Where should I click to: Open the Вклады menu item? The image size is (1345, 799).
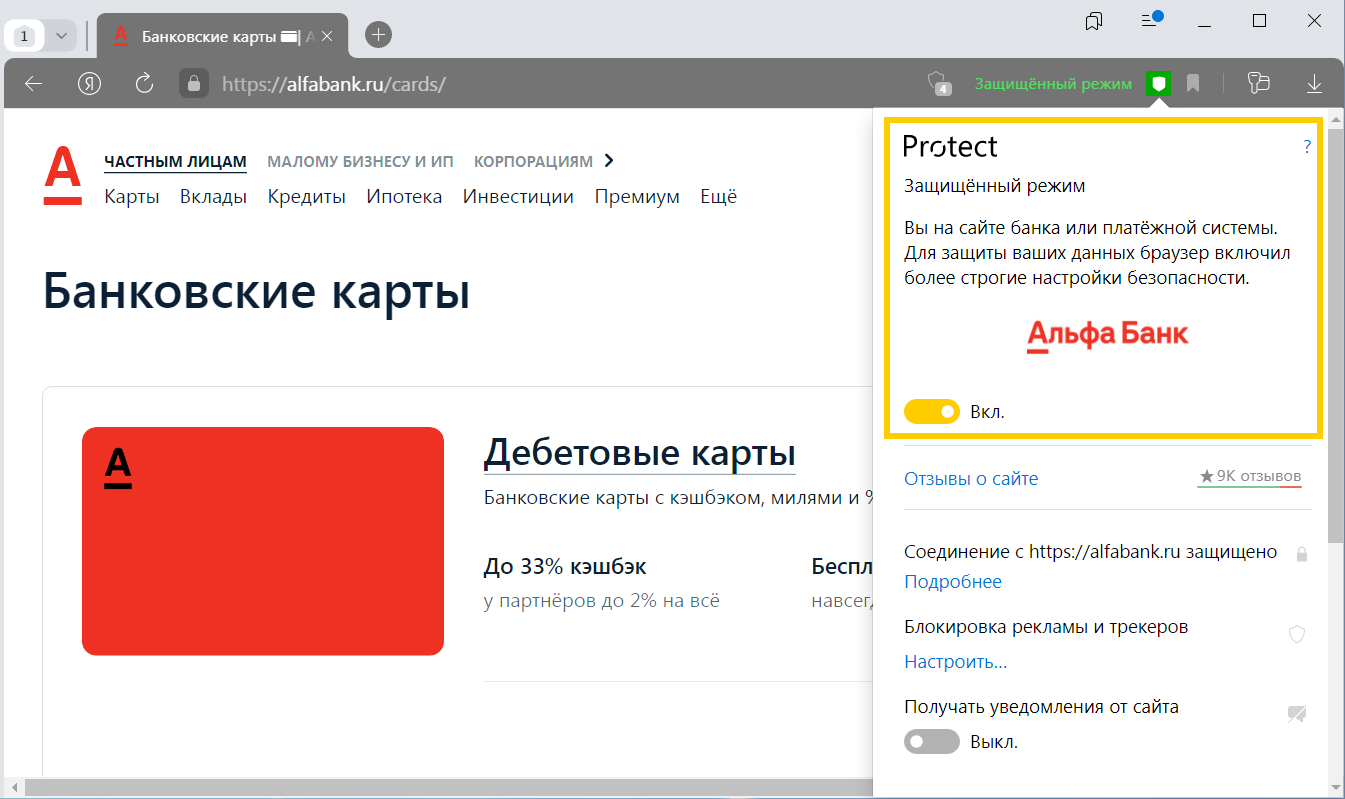tap(213, 197)
